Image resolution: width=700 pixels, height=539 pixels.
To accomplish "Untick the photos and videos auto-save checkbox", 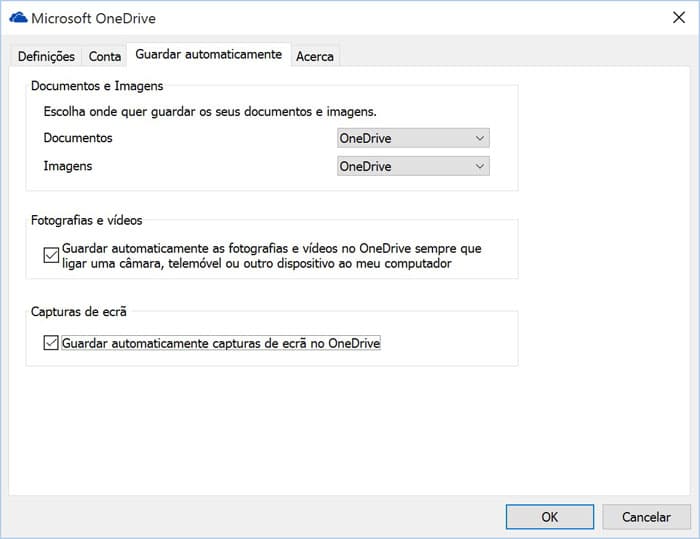I will tap(51, 255).
